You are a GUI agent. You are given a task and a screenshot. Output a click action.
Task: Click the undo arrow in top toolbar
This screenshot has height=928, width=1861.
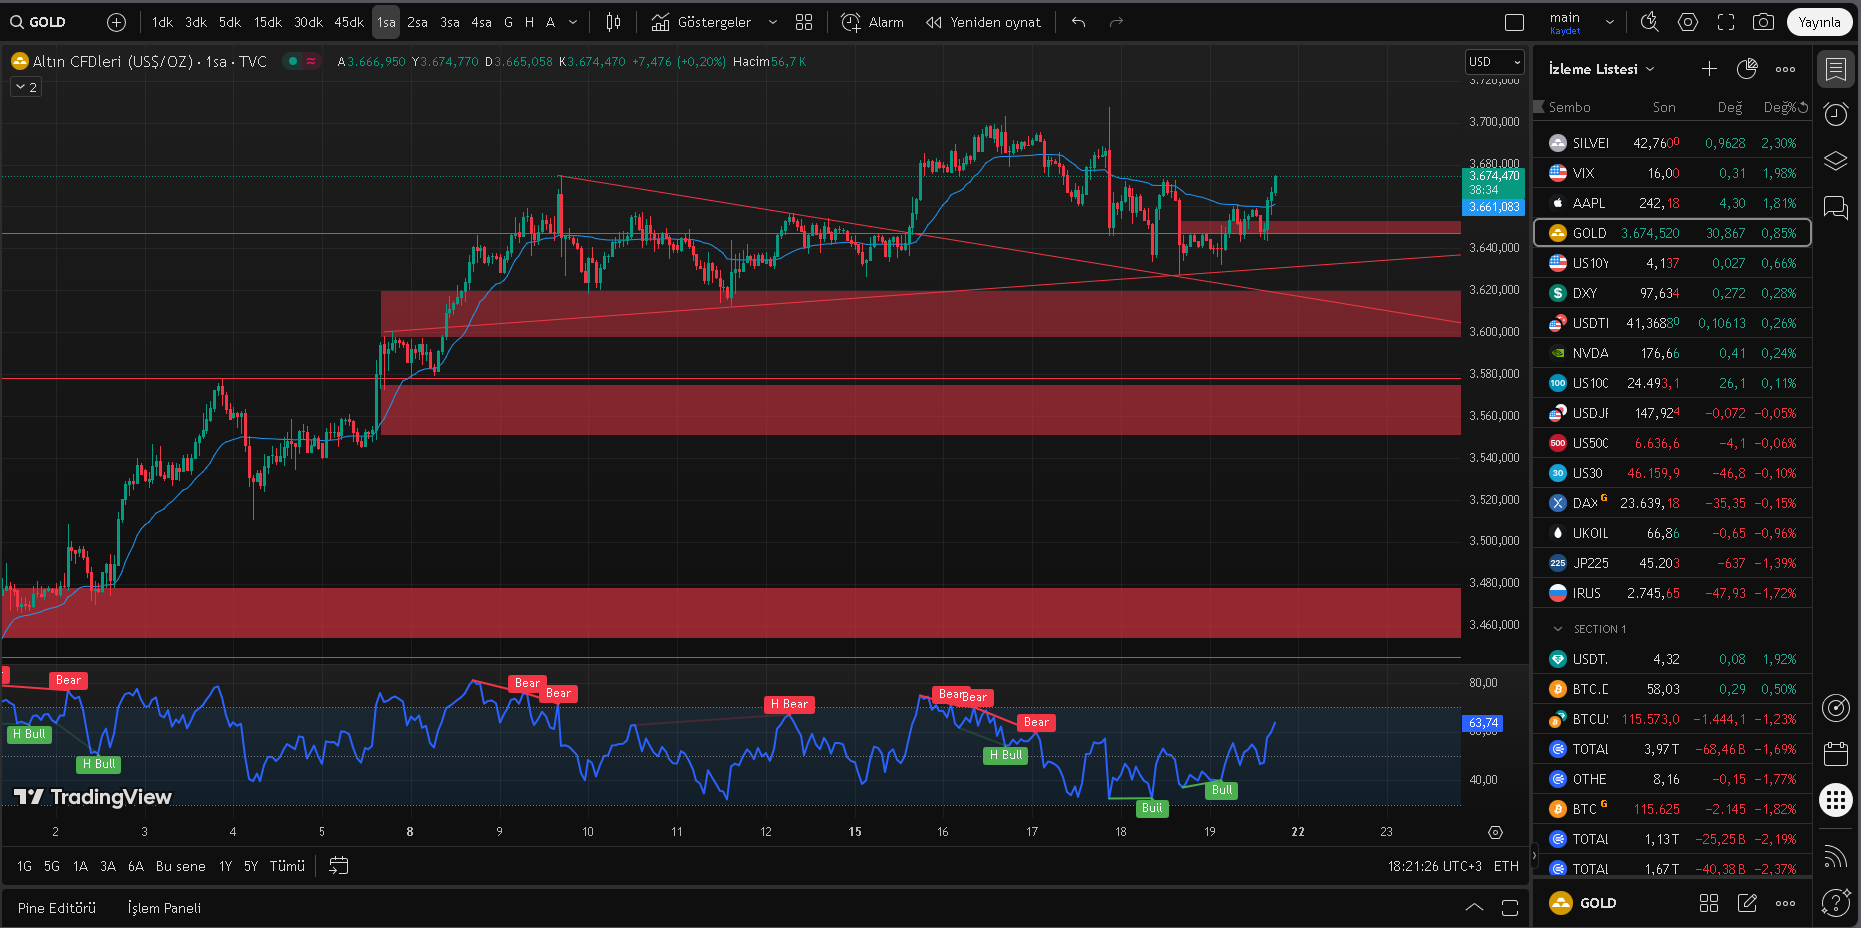(1078, 22)
